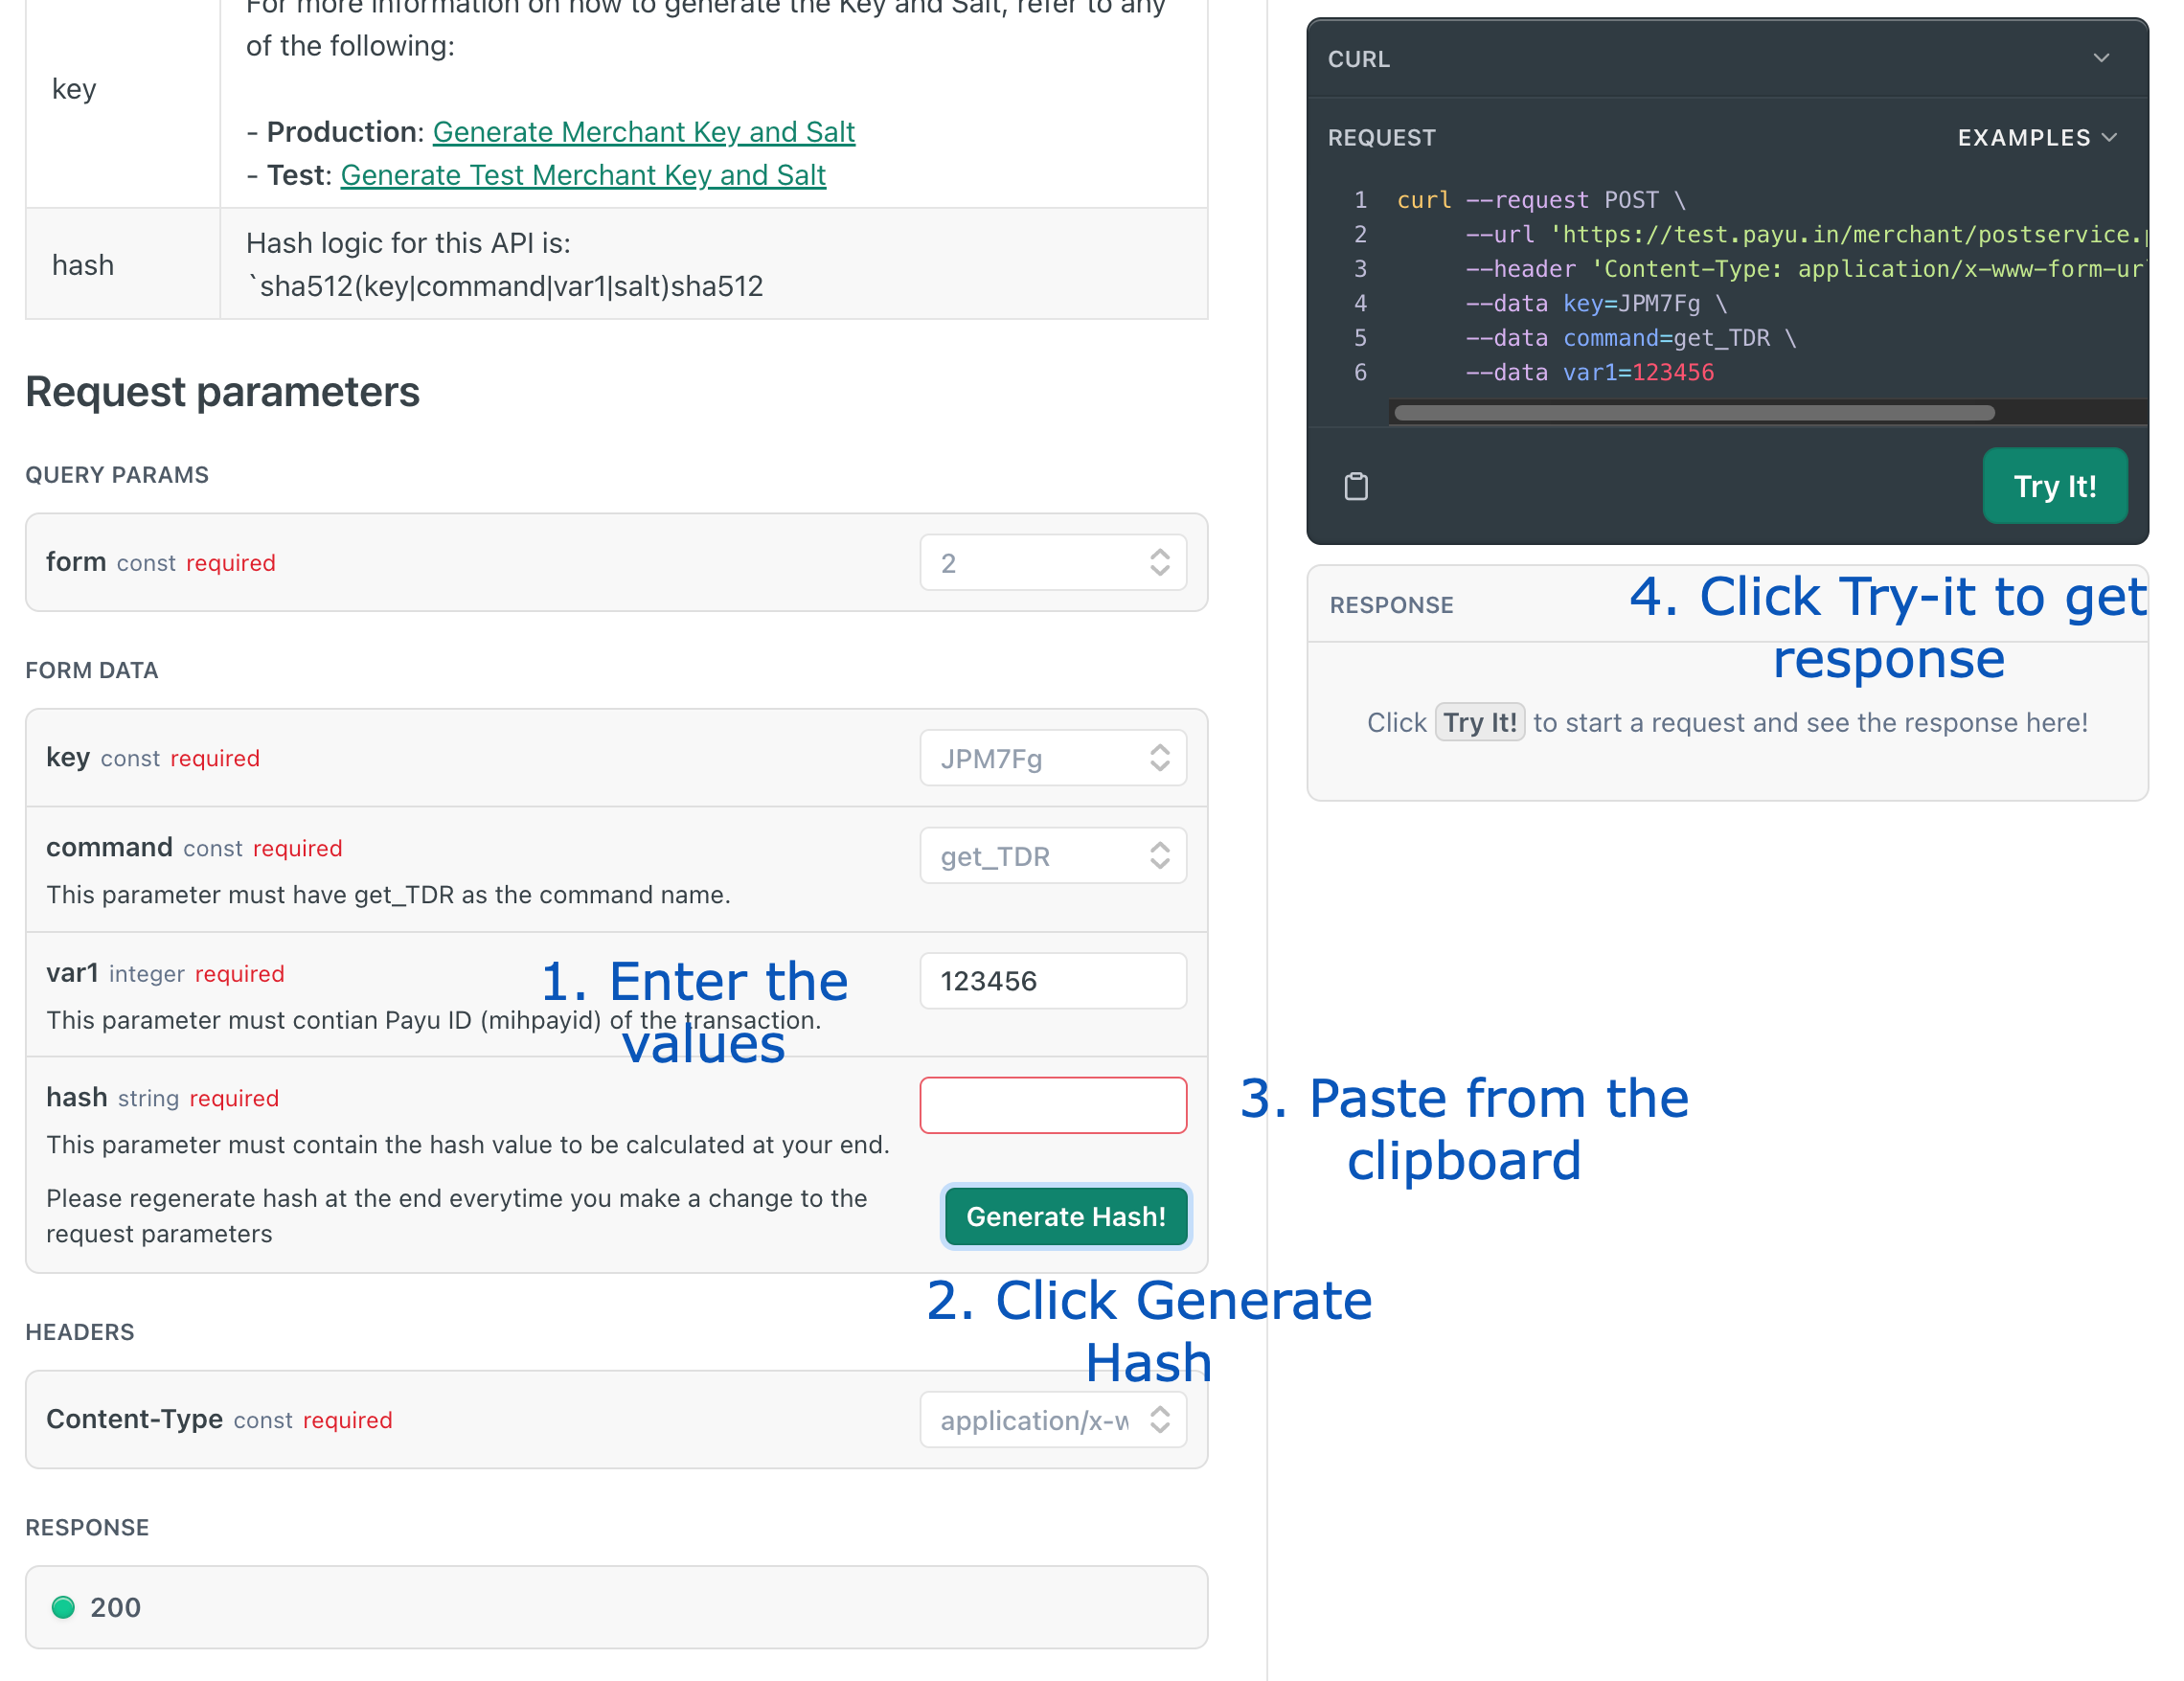Viewport: 2184px width, 1681px height.
Task: Click the CURL header label
Action: click(1358, 59)
